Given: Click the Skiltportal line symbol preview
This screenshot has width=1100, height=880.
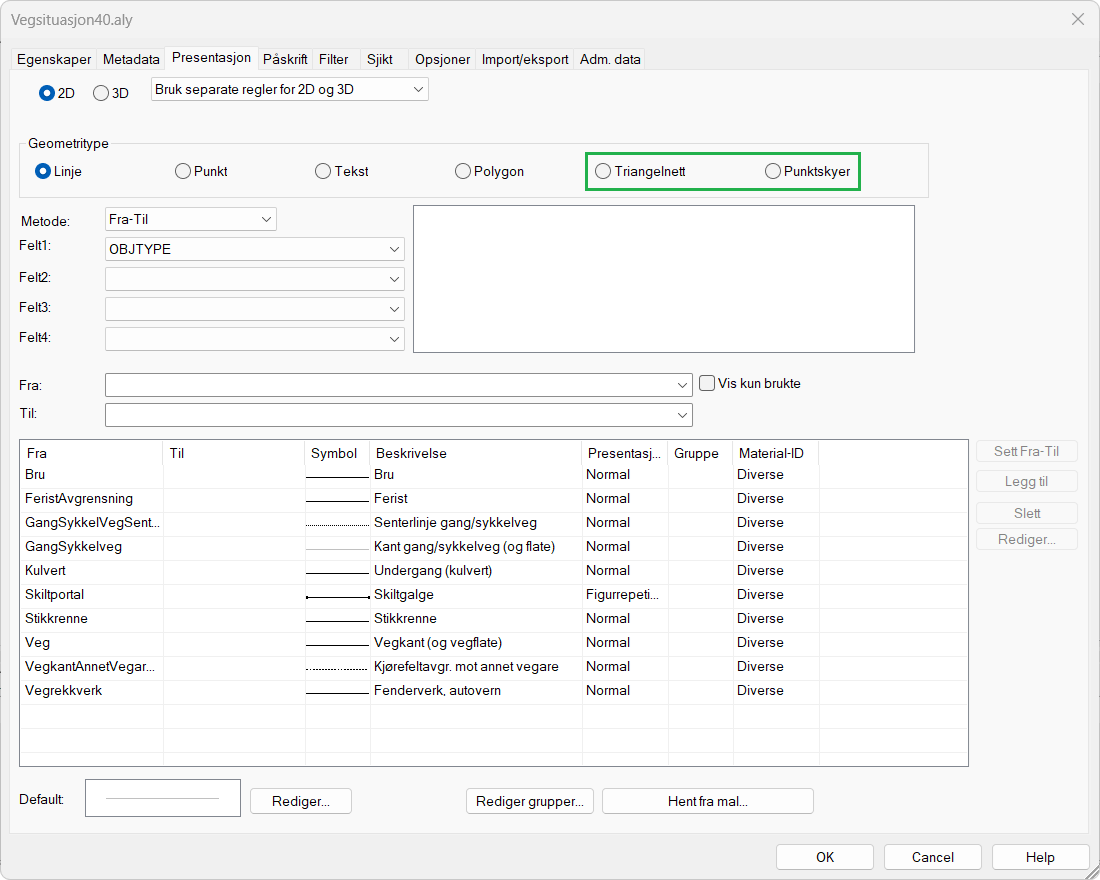Looking at the screenshot, I should click(337, 595).
